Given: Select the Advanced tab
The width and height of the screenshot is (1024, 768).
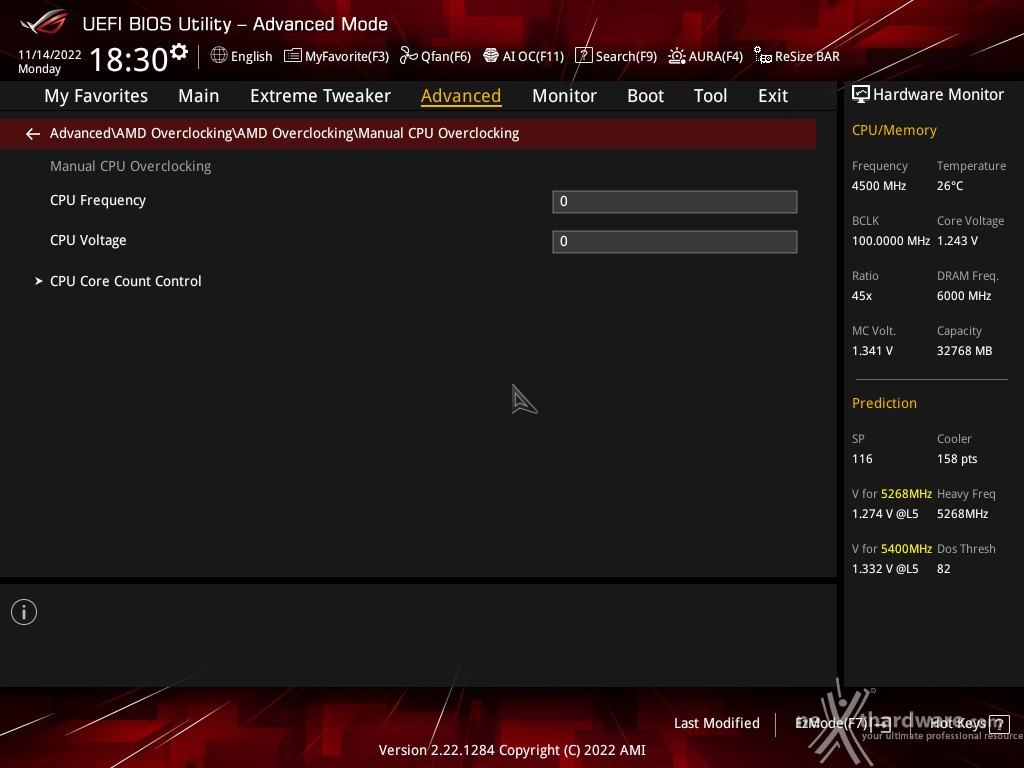Looking at the screenshot, I should click(461, 96).
